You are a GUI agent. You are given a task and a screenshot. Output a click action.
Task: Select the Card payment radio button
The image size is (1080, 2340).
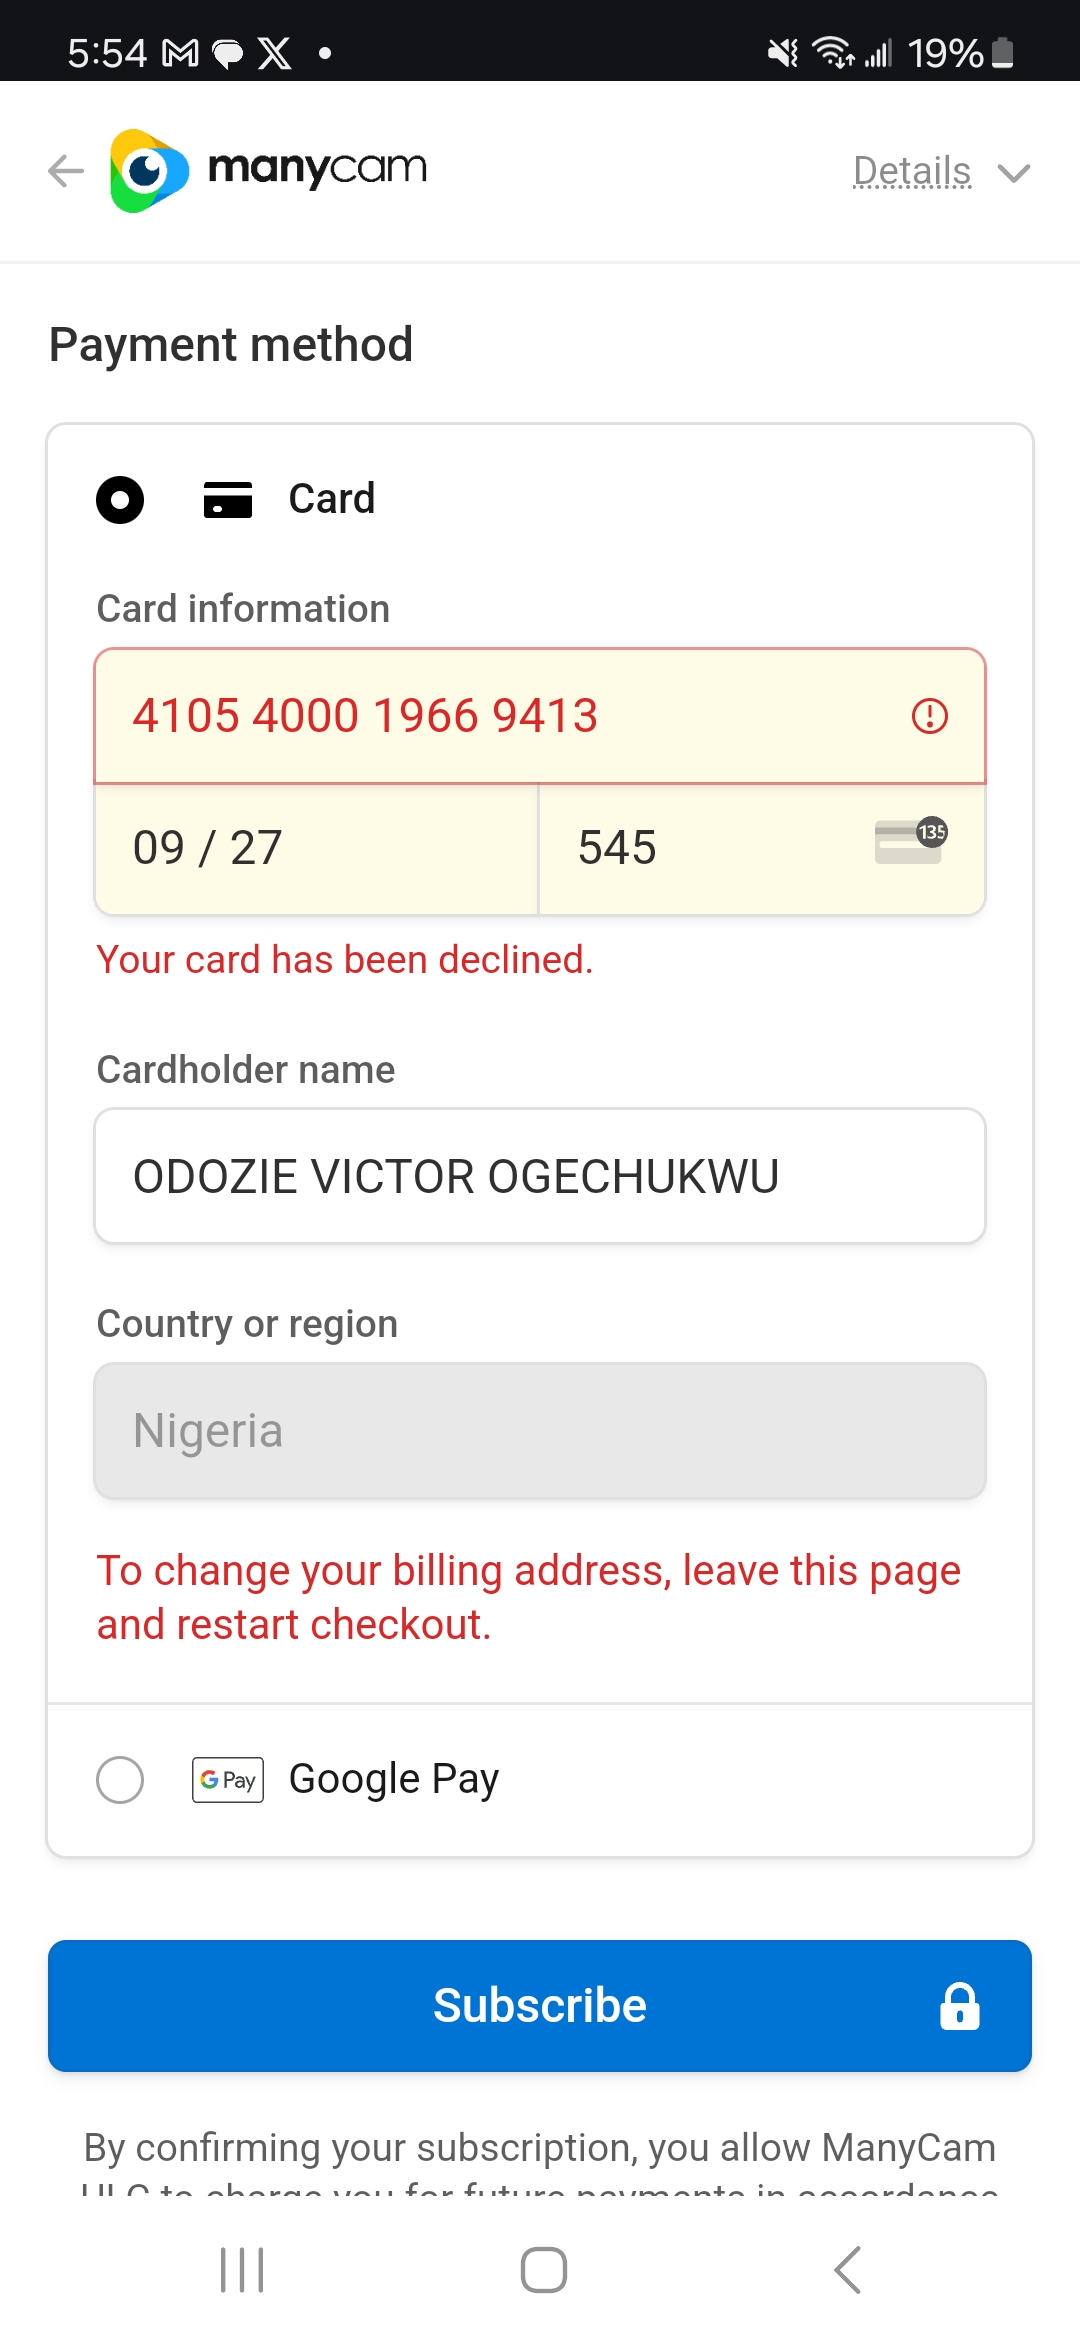(120, 500)
